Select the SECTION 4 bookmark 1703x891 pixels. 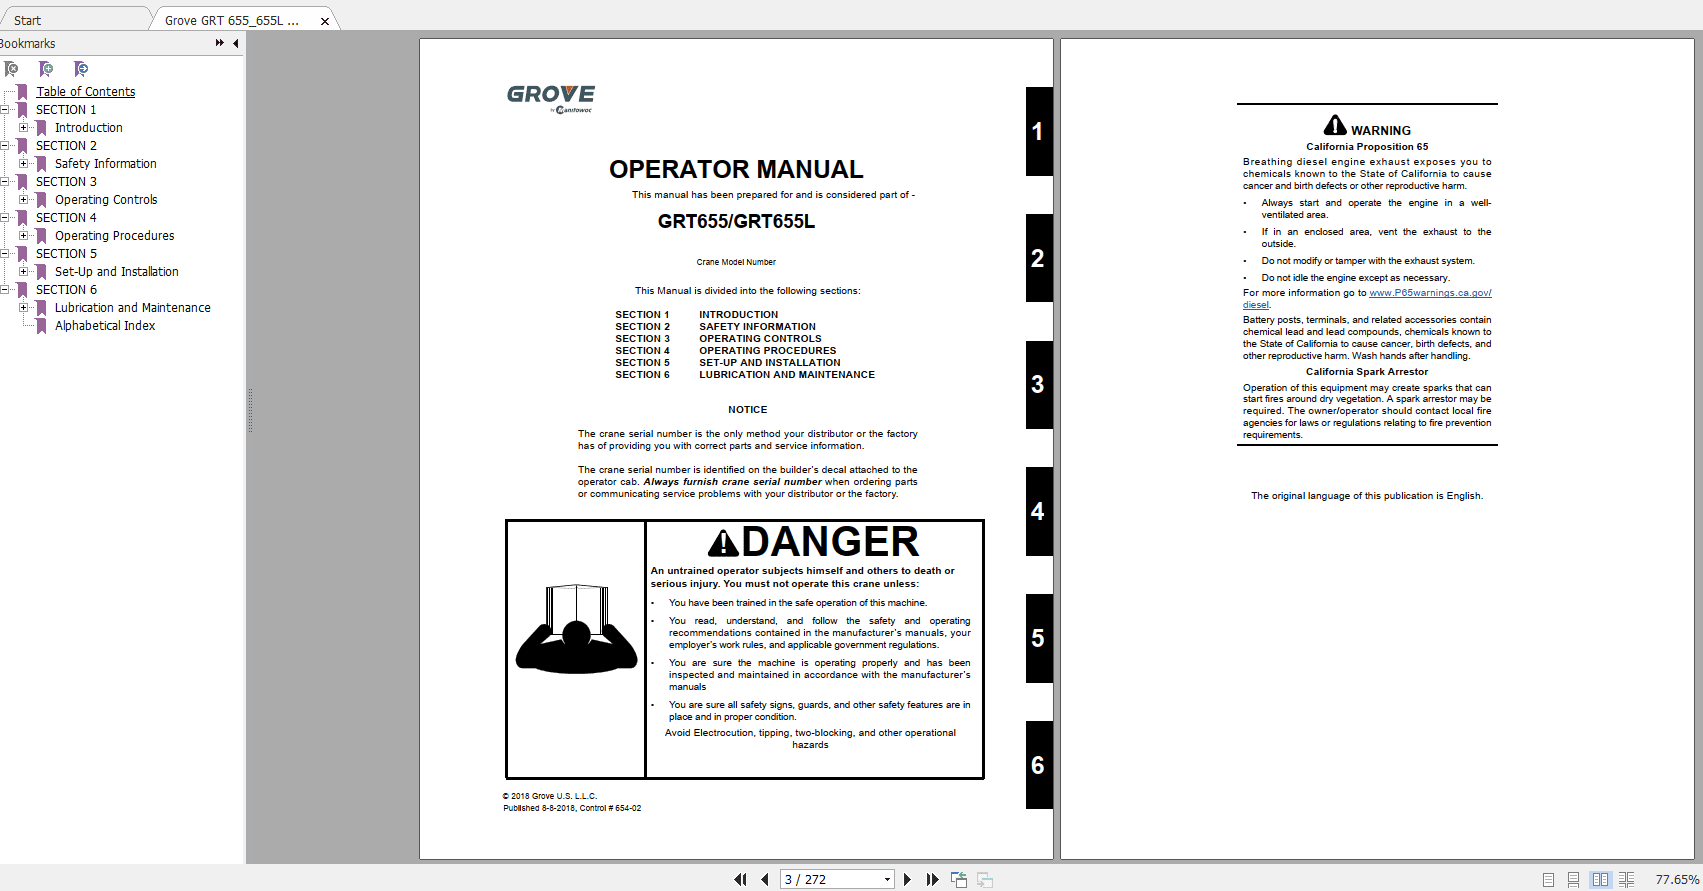[66, 218]
